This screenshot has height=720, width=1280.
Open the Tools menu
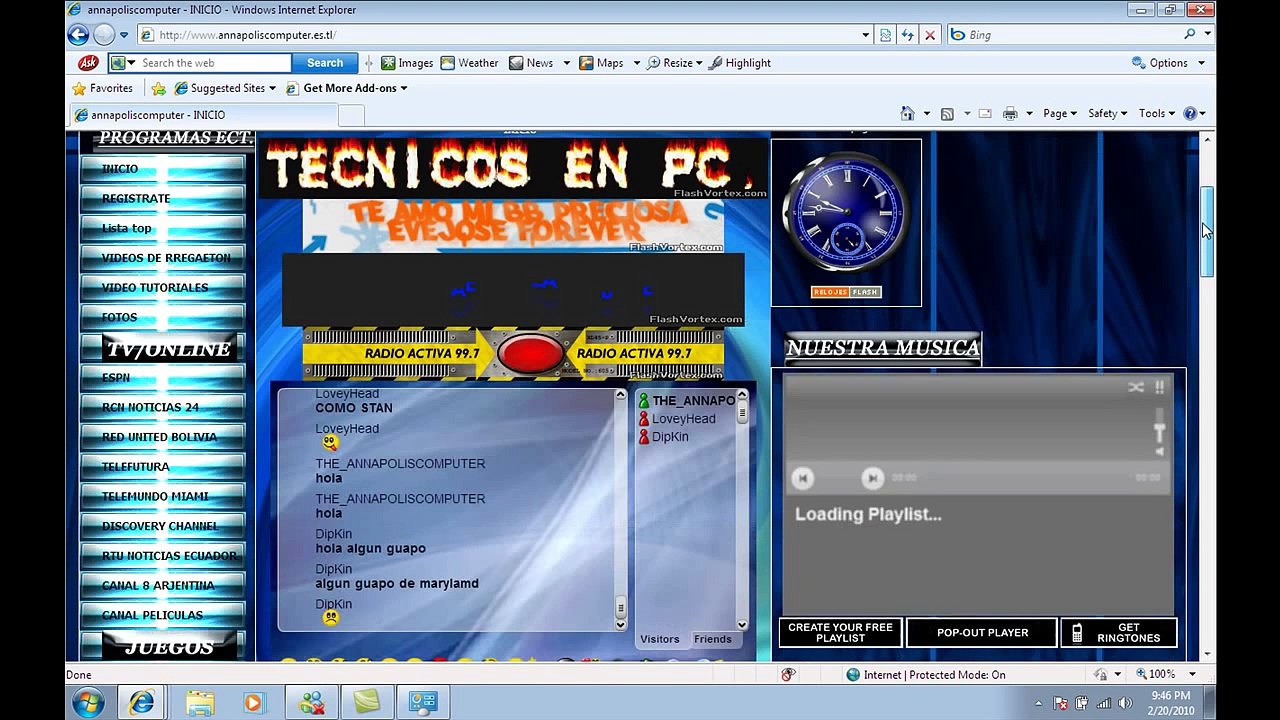point(1157,114)
